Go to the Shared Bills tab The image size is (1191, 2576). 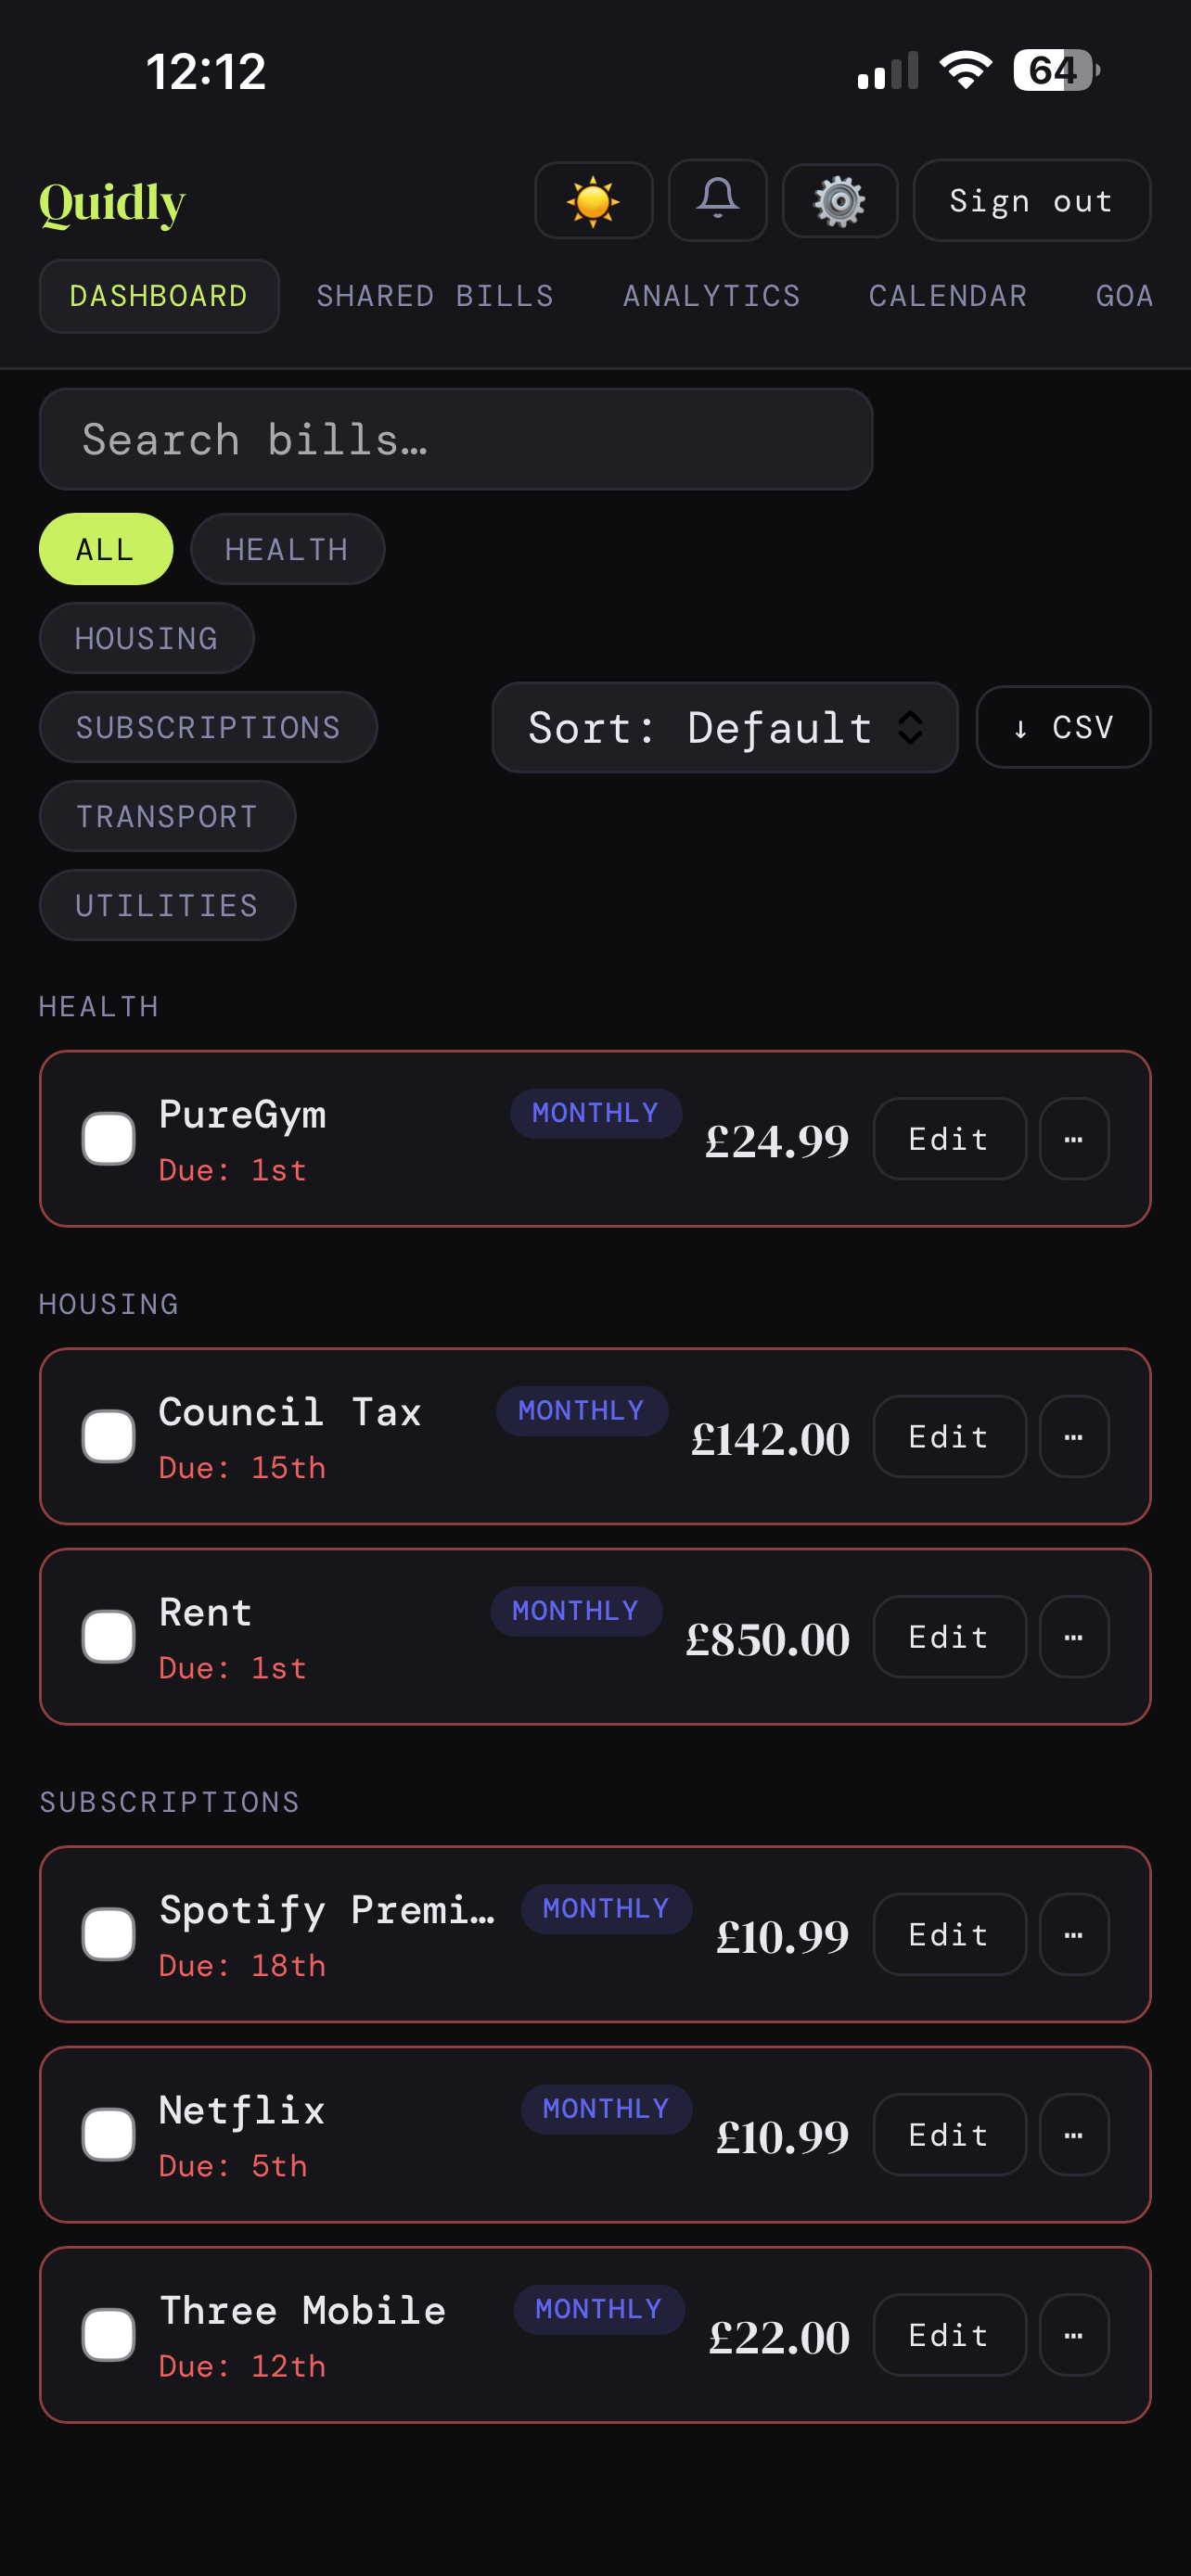pos(435,296)
